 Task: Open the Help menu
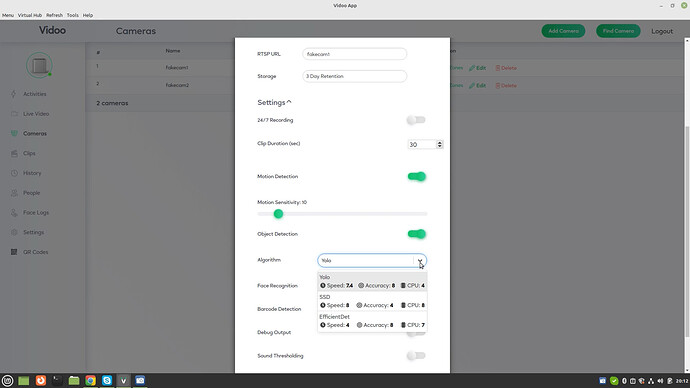88,15
